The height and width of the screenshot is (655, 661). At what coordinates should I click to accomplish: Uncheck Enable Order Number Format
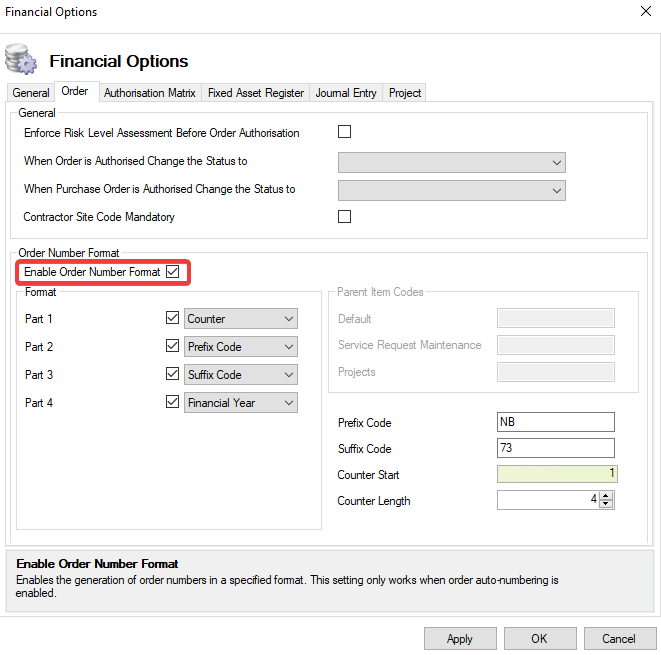pos(173,271)
